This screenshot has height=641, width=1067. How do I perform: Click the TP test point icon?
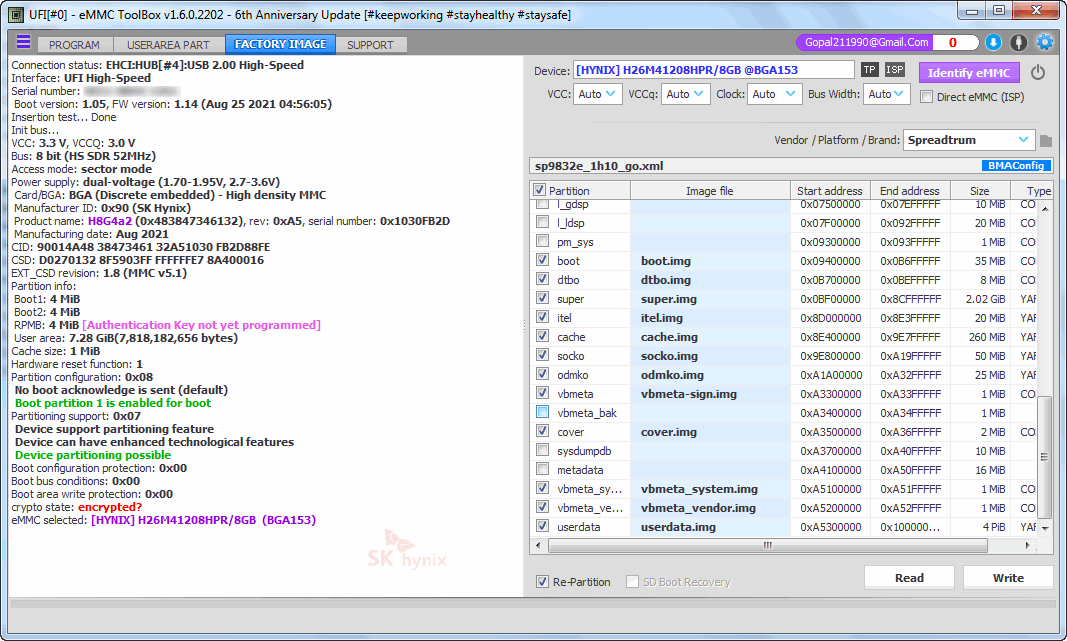pos(869,69)
